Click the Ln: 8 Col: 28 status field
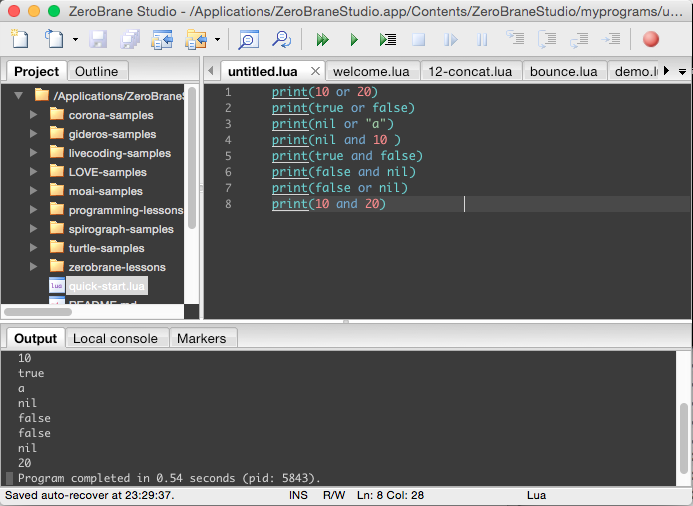Image resolution: width=693 pixels, height=506 pixels. click(390, 495)
